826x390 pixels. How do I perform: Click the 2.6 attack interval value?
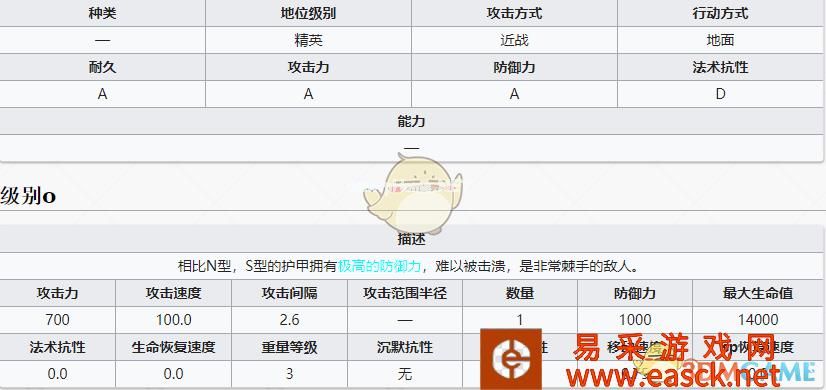click(x=289, y=320)
